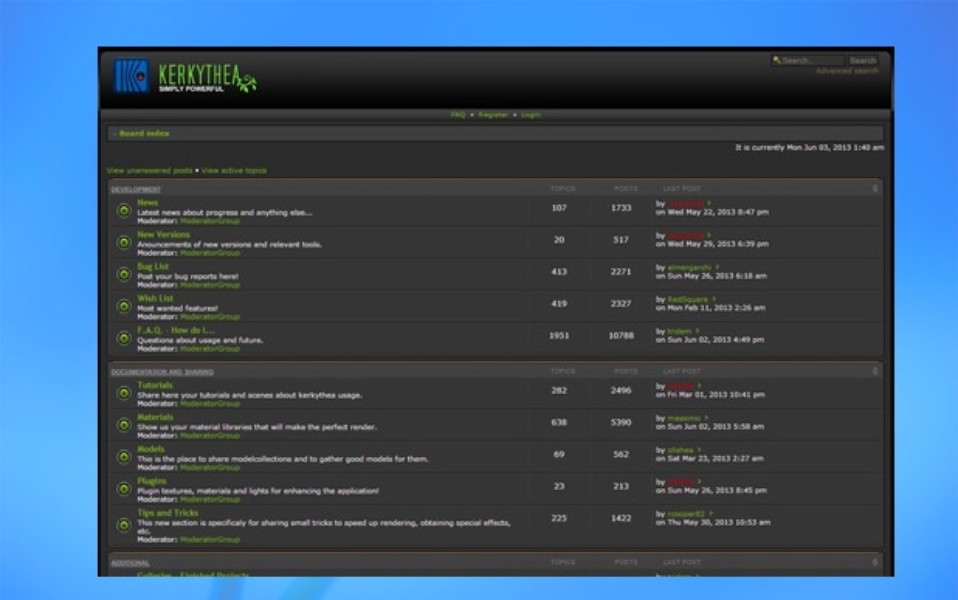The height and width of the screenshot is (600, 958).
Task: Collapse the DOCUMENTATION AND SHARING section
Action: click(877, 369)
